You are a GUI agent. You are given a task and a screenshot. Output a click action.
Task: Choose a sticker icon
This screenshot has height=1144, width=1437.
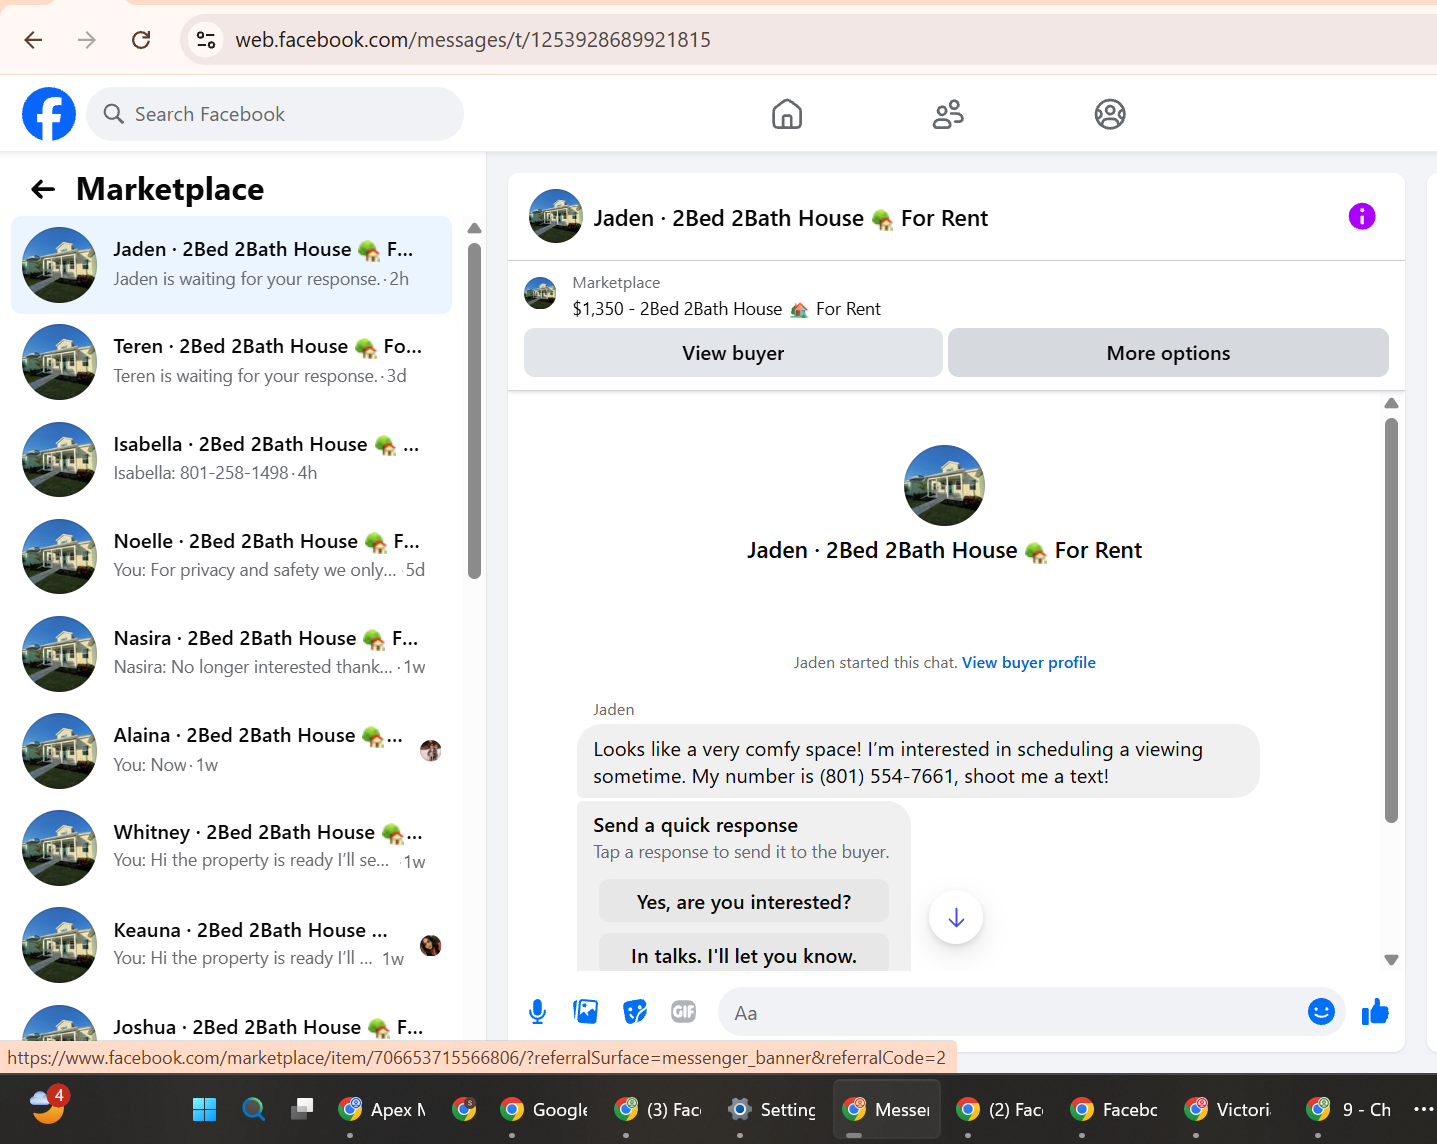point(635,1012)
